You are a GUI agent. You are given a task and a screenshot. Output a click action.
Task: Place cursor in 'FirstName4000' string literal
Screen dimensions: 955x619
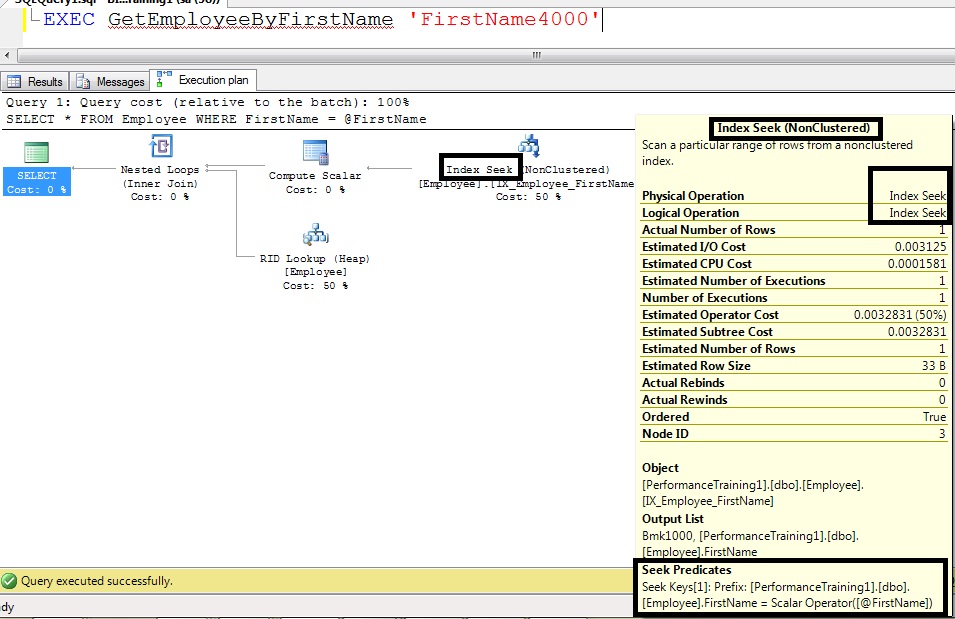(x=504, y=19)
